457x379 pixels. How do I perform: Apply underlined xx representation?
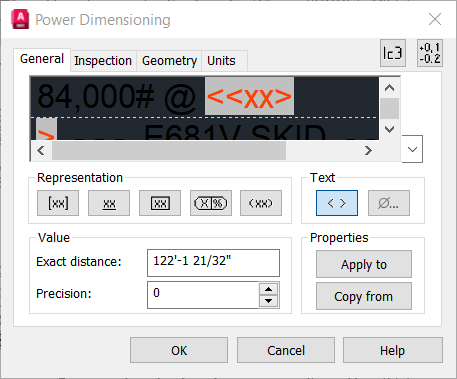click(x=109, y=203)
